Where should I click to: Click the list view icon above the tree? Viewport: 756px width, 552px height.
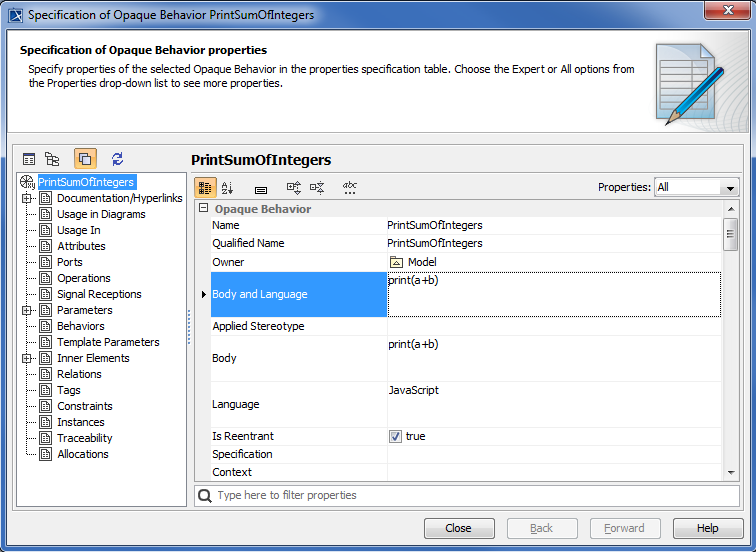pyautogui.click(x=29, y=159)
